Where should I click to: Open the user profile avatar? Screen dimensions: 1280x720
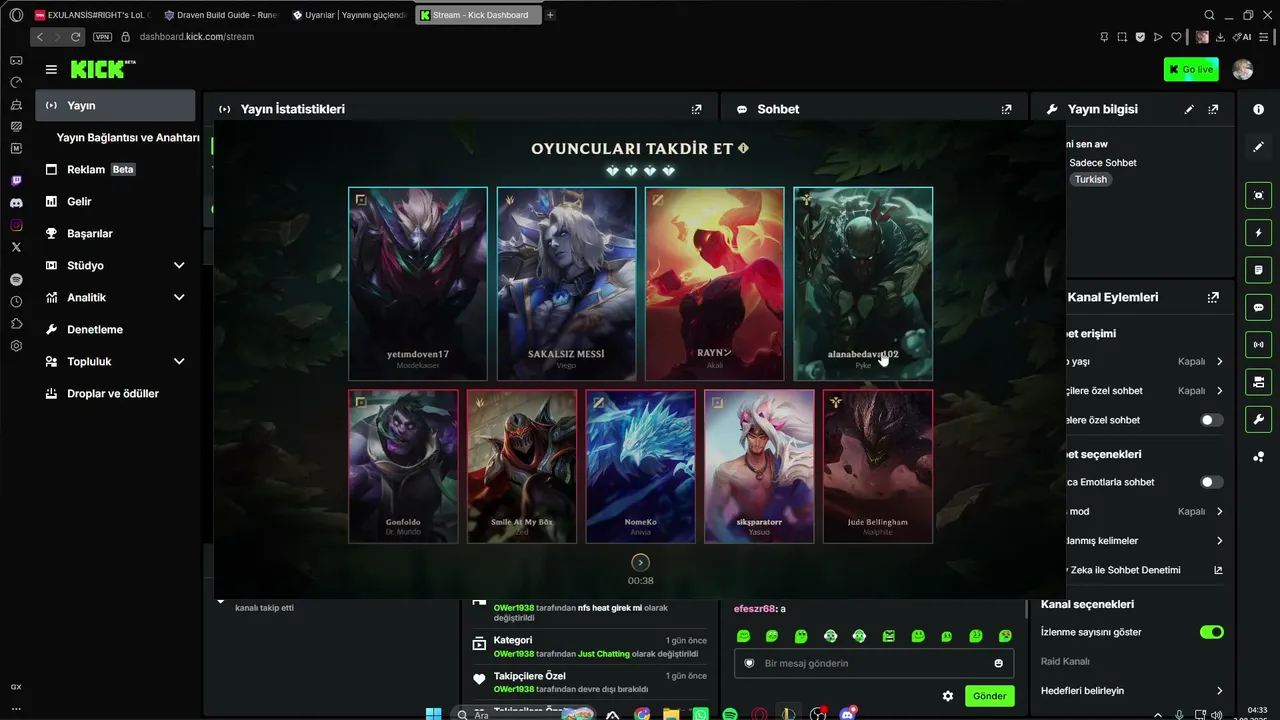tap(1243, 69)
